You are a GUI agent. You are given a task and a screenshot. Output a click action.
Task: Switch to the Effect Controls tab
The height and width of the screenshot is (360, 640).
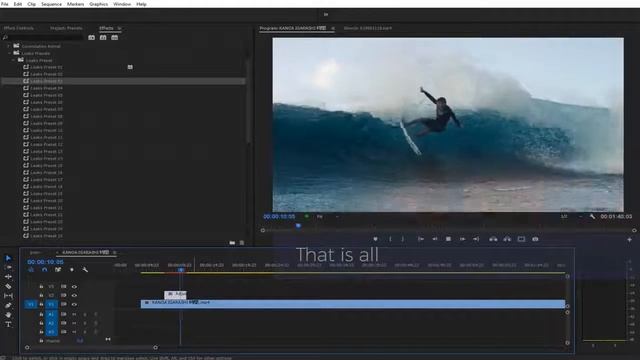tap(19, 28)
